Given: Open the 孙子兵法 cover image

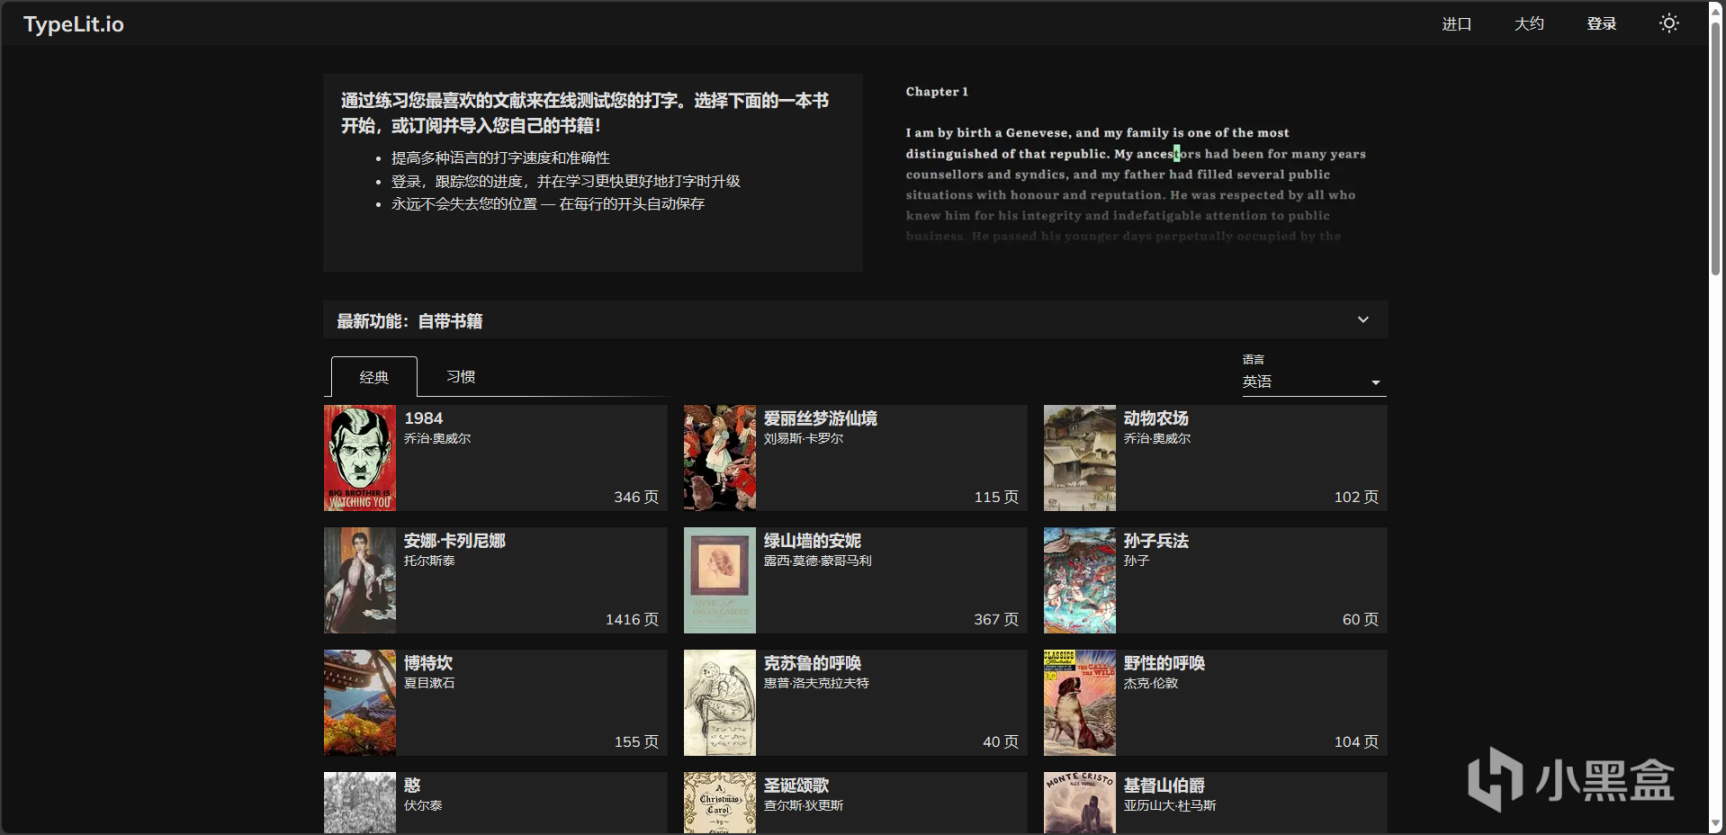Looking at the screenshot, I should point(1080,580).
